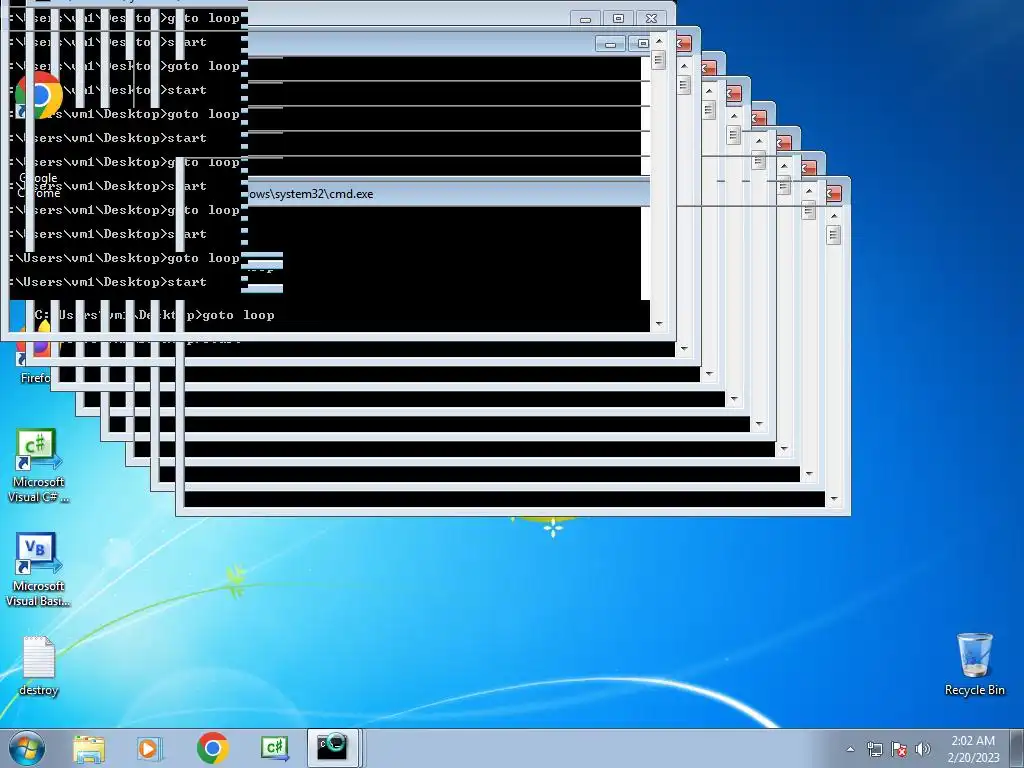Click the scroll-down arrow of the rearmost cmd window
1024x768 pixels.
pos(834,499)
